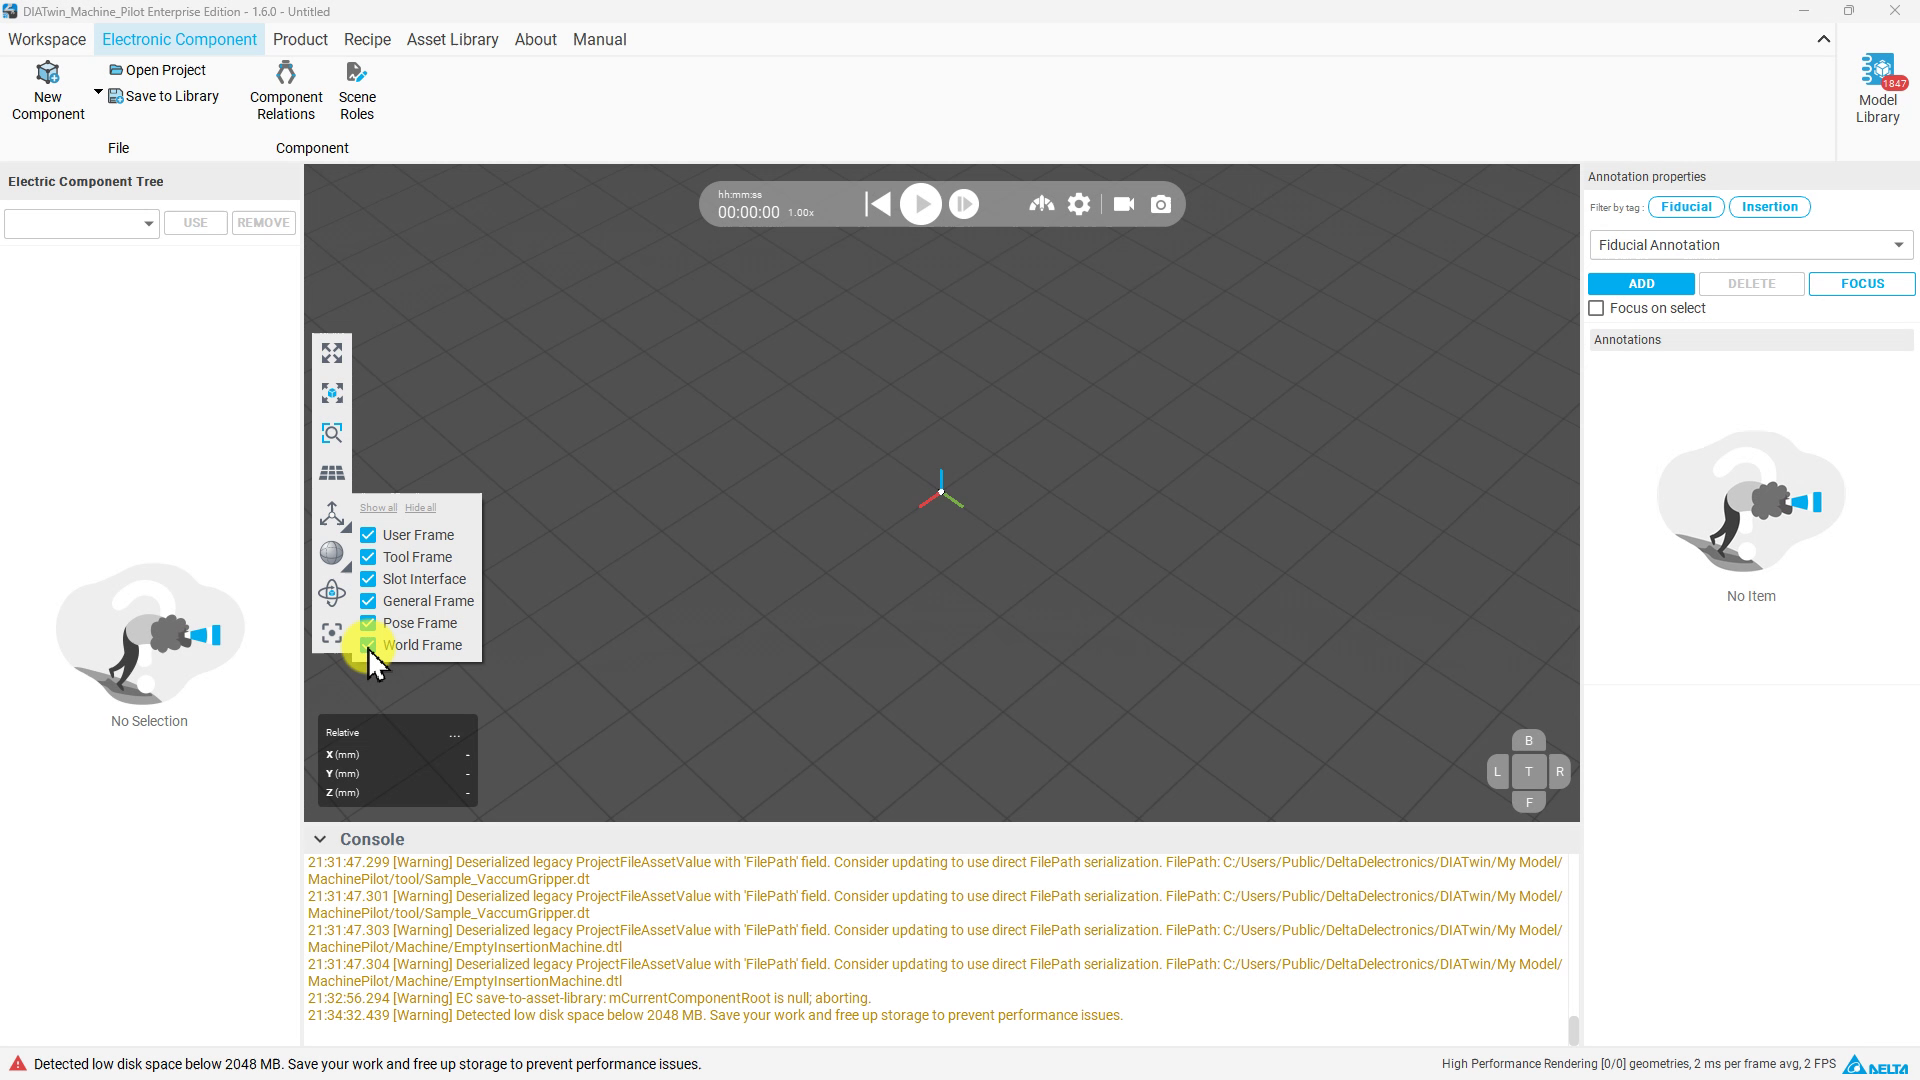The height and width of the screenshot is (1080, 1920).
Task: Collapse the ribbon with chevron
Action: coord(1823,39)
